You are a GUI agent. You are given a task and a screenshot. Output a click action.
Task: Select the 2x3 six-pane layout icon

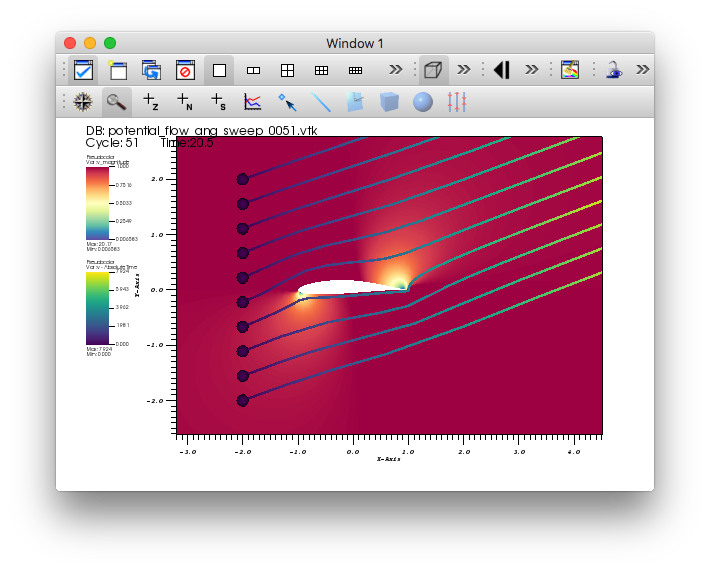click(x=321, y=70)
